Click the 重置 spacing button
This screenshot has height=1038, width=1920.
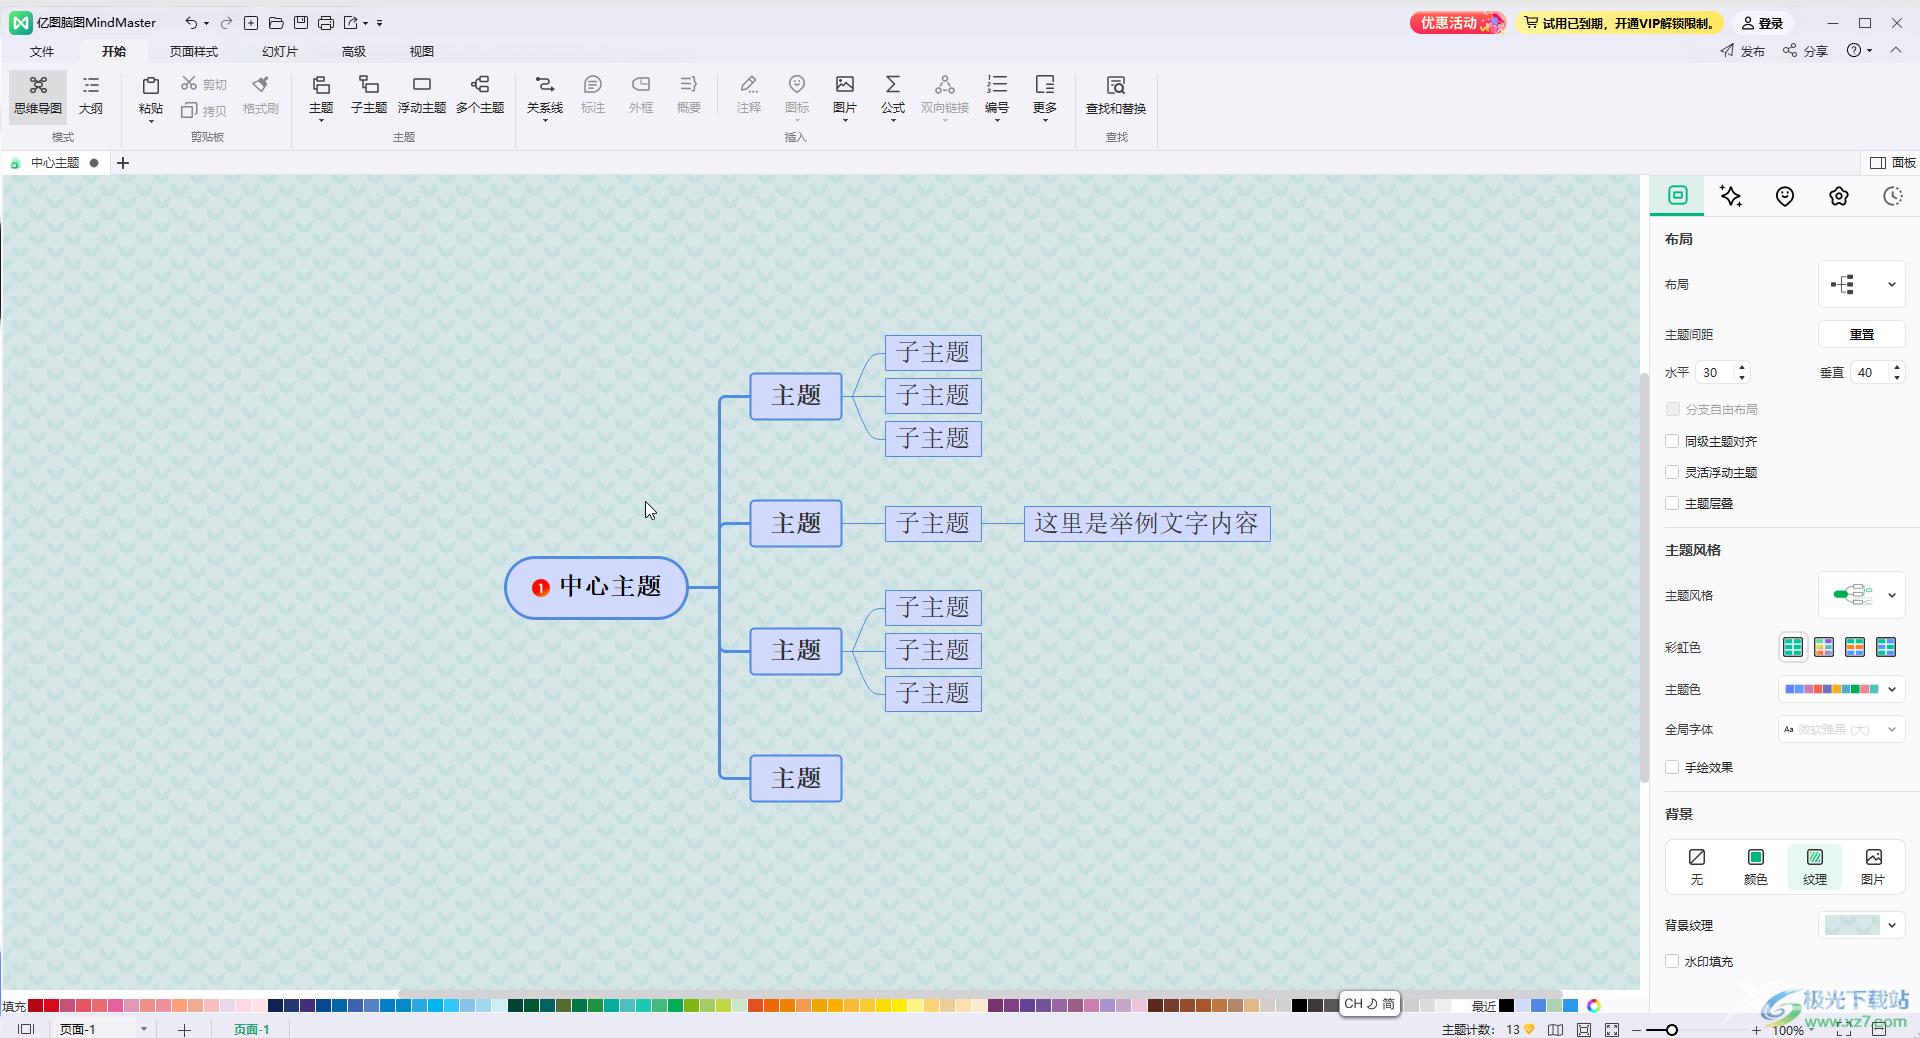[1861, 334]
